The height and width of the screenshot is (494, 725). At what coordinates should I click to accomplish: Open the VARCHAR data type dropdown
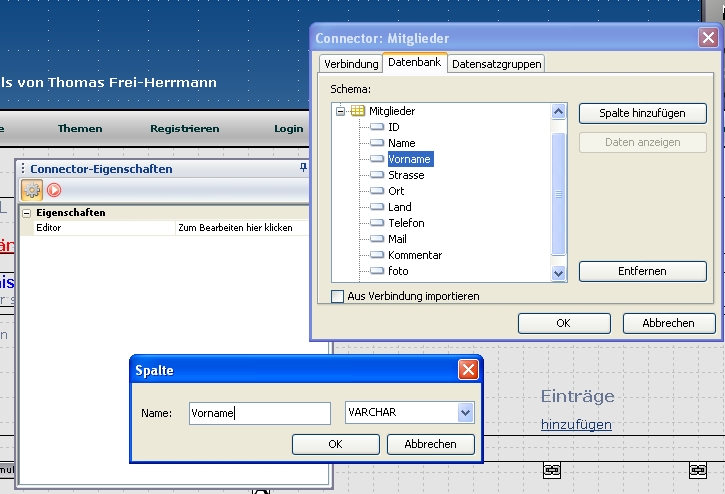pos(465,413)
